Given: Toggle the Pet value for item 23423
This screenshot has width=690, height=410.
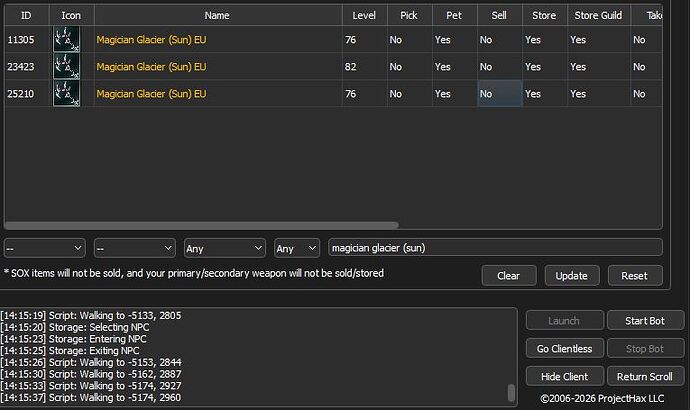Looking at the screenshot, I should coord(455,66).
